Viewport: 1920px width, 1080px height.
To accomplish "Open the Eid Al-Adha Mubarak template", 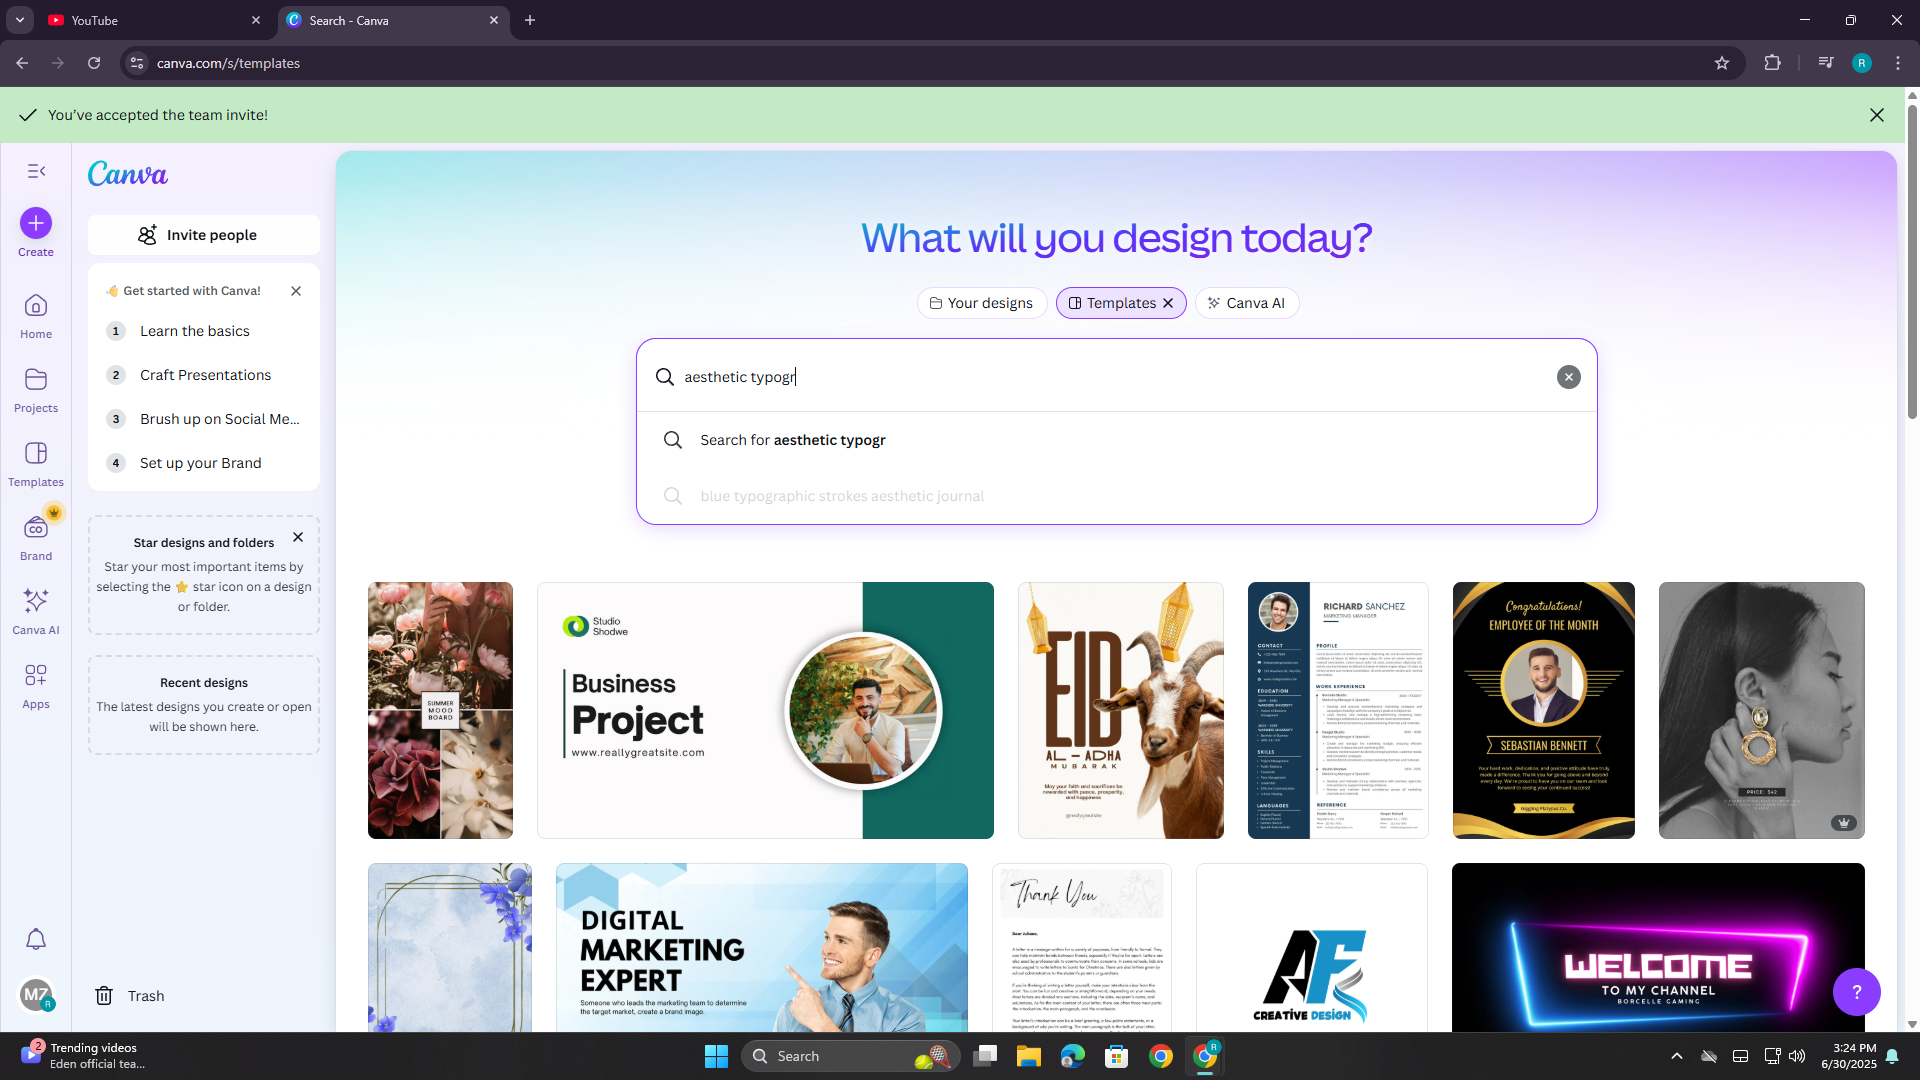I will (x=1121, y=710).
